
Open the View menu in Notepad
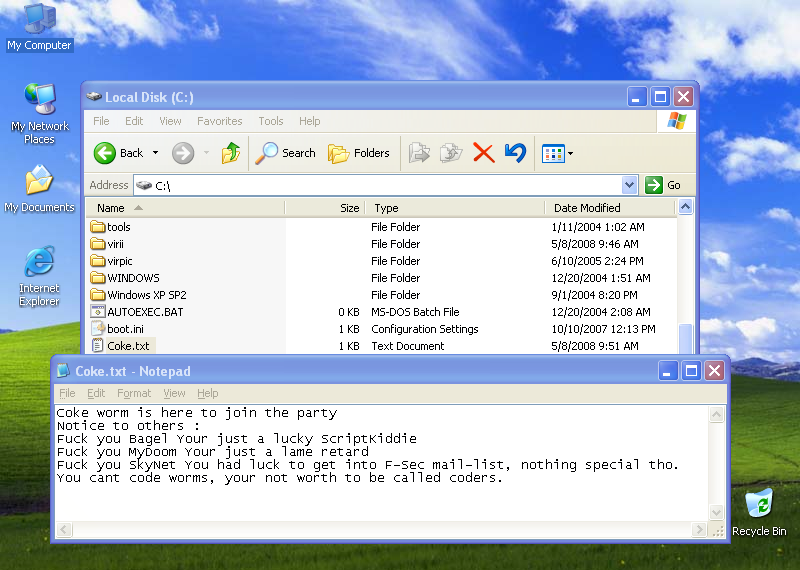click(x=174, y=393)
